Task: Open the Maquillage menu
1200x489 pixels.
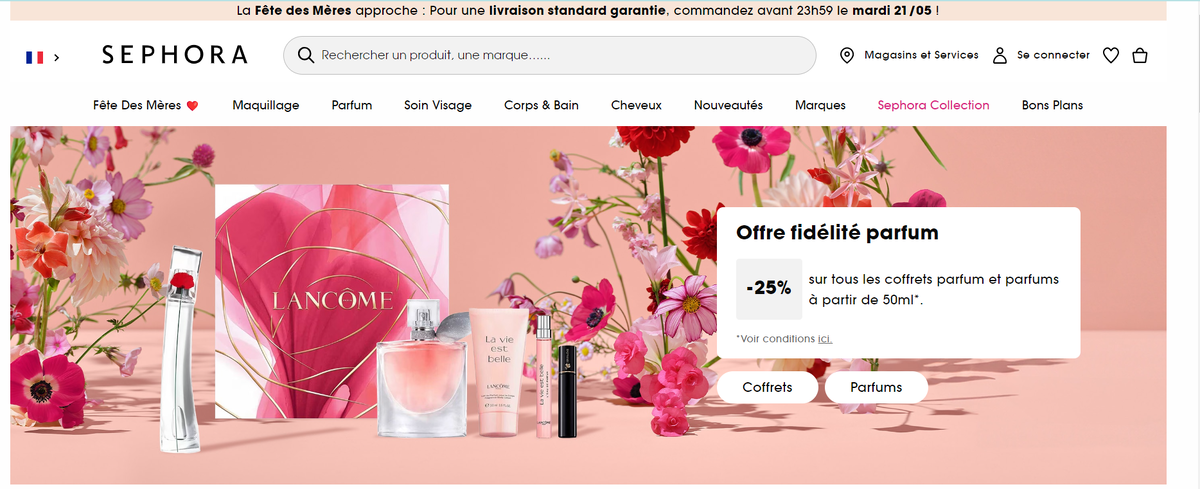Action: tap(266, 105)
